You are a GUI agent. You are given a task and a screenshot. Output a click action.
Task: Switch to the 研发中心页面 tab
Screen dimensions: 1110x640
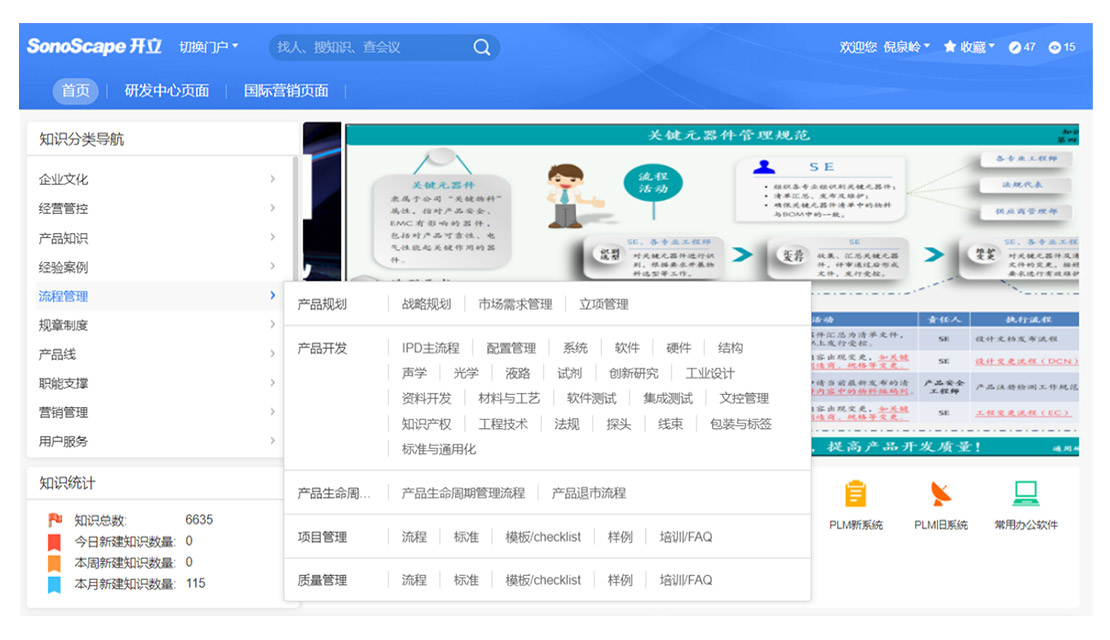(167, 91)
